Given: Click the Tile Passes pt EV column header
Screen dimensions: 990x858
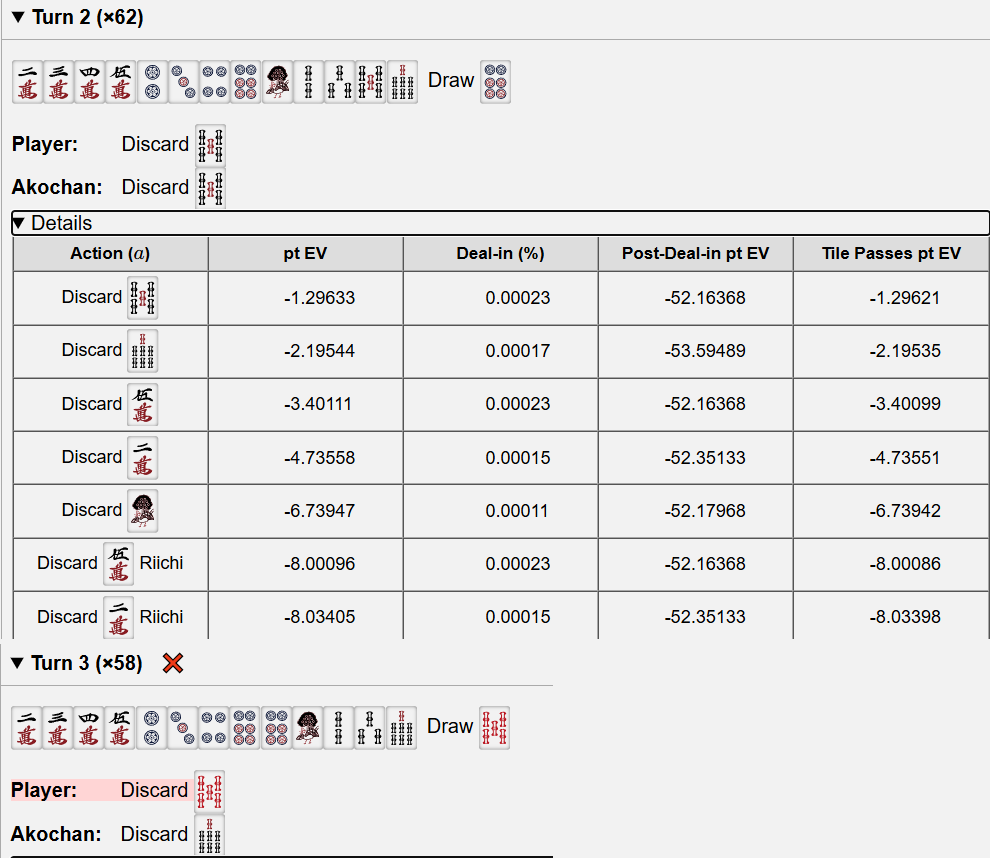Looking at the screenshot, I should 892,254.
